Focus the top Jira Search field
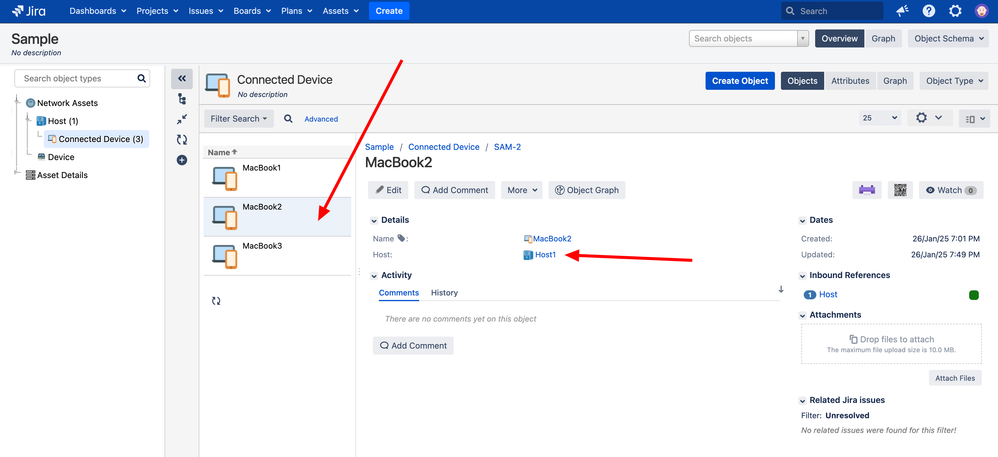Image resolution: width=998 pixels, height=457 pixels. pyautogui.click(x=832, y=11)
